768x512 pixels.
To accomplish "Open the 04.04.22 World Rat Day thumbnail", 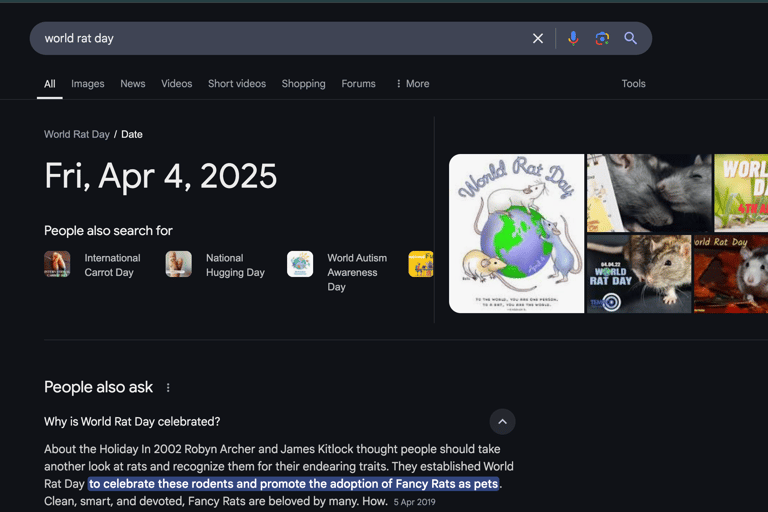I will click(639, 274).
